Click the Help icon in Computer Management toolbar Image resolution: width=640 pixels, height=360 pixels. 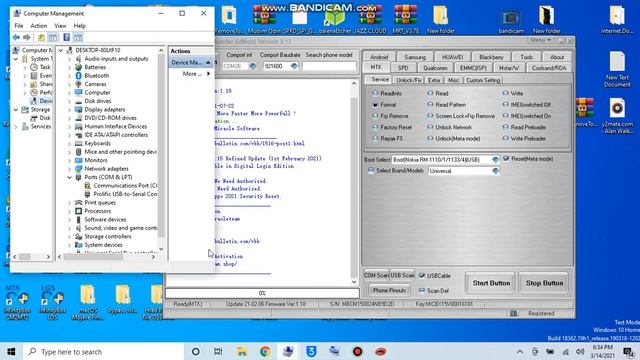[67, 38]
